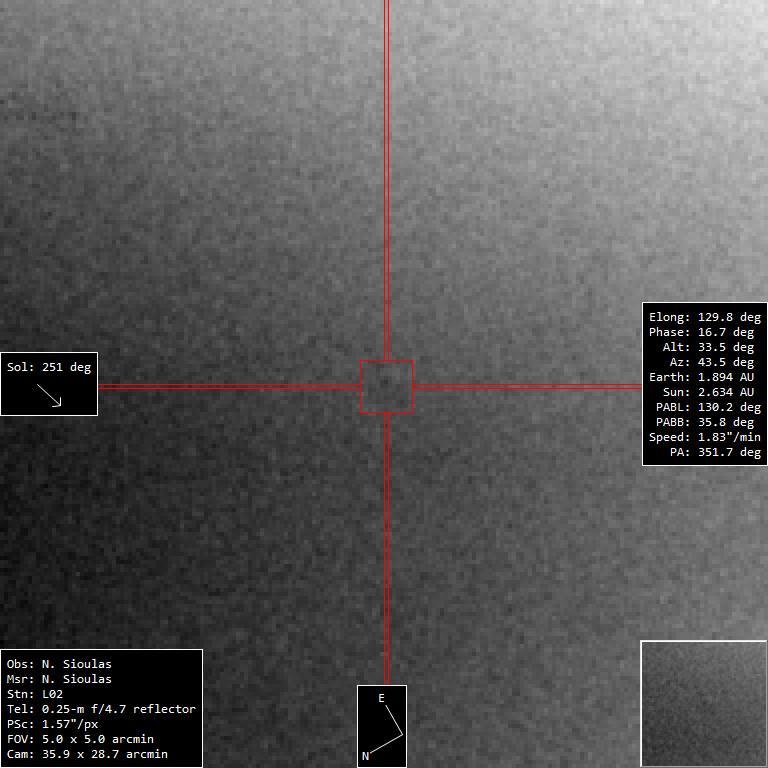Viewport: 768px width, 768px height.
Task: Click the 'Stn: L02' station code
Action: (35, 694)
